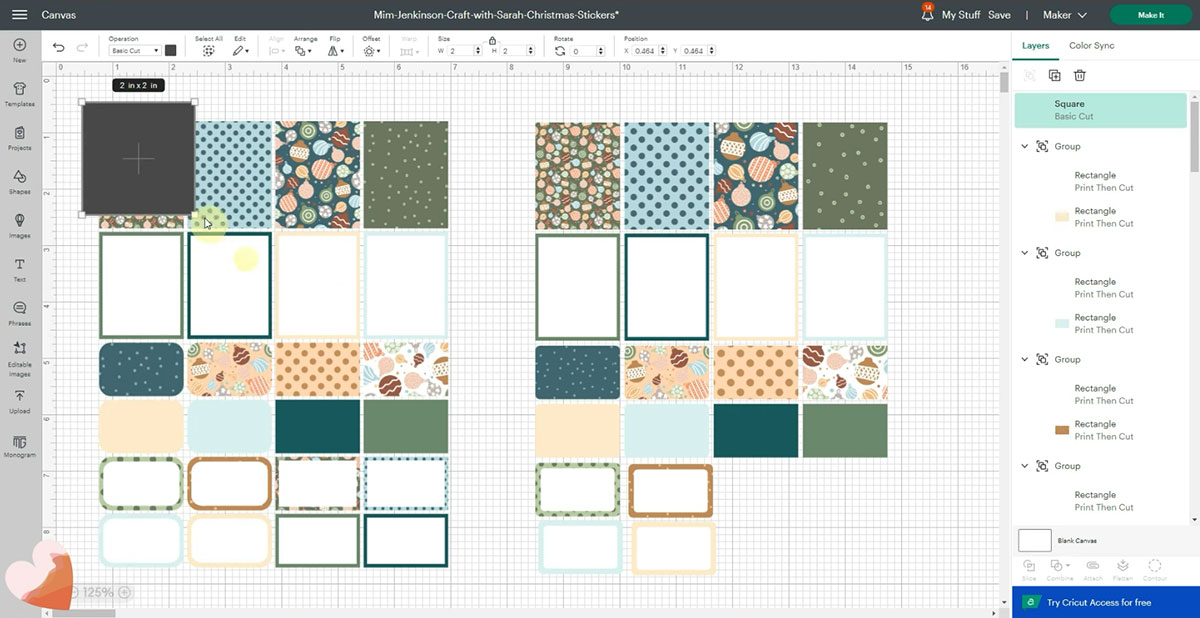Toggle the size aspect ratio lock

[x=492, y=40]
